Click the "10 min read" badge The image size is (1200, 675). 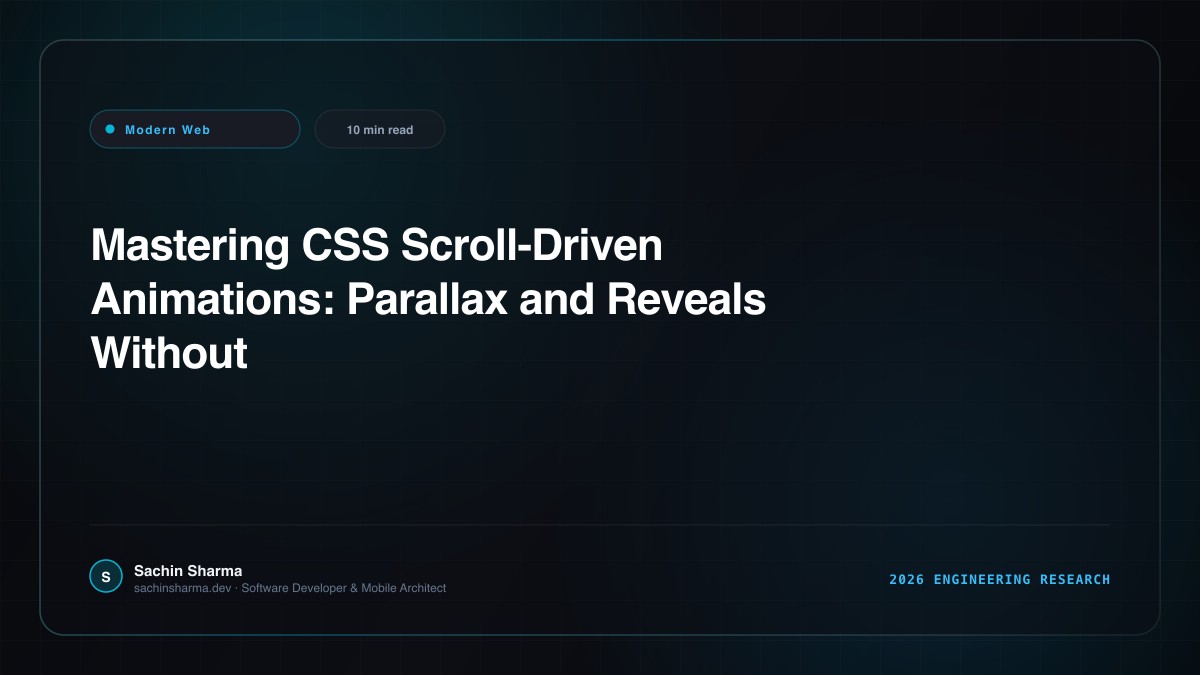coord(380,129)
